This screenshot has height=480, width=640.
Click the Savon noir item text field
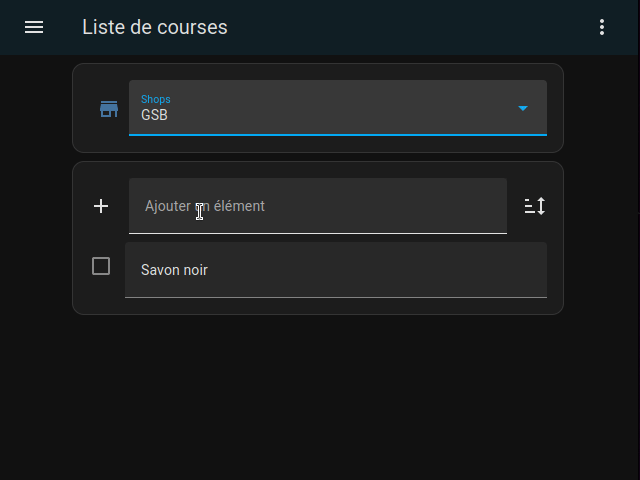pos(336,270)
